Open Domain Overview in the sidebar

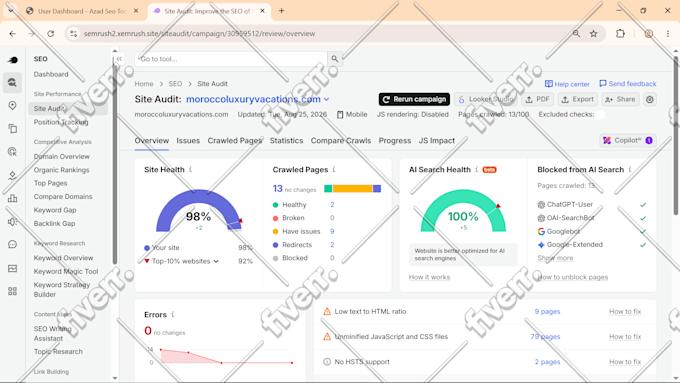coord(62,157)
